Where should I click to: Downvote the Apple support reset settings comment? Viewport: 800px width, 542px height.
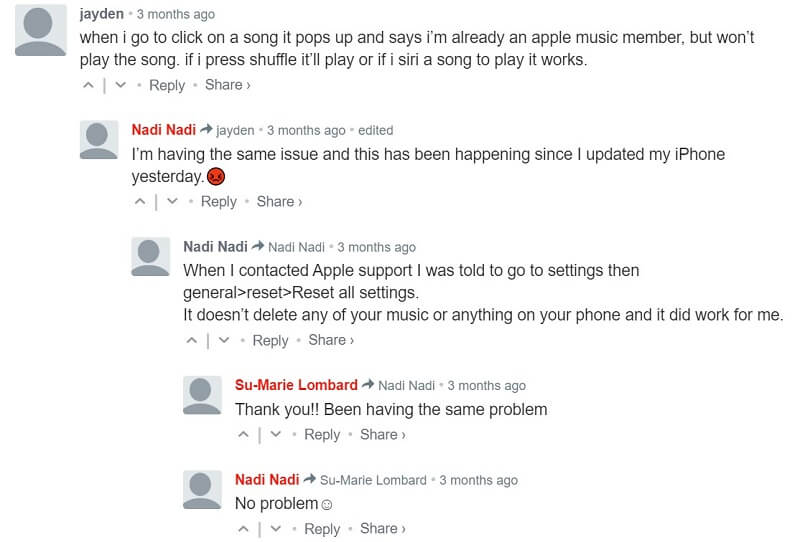coord(225,341)
